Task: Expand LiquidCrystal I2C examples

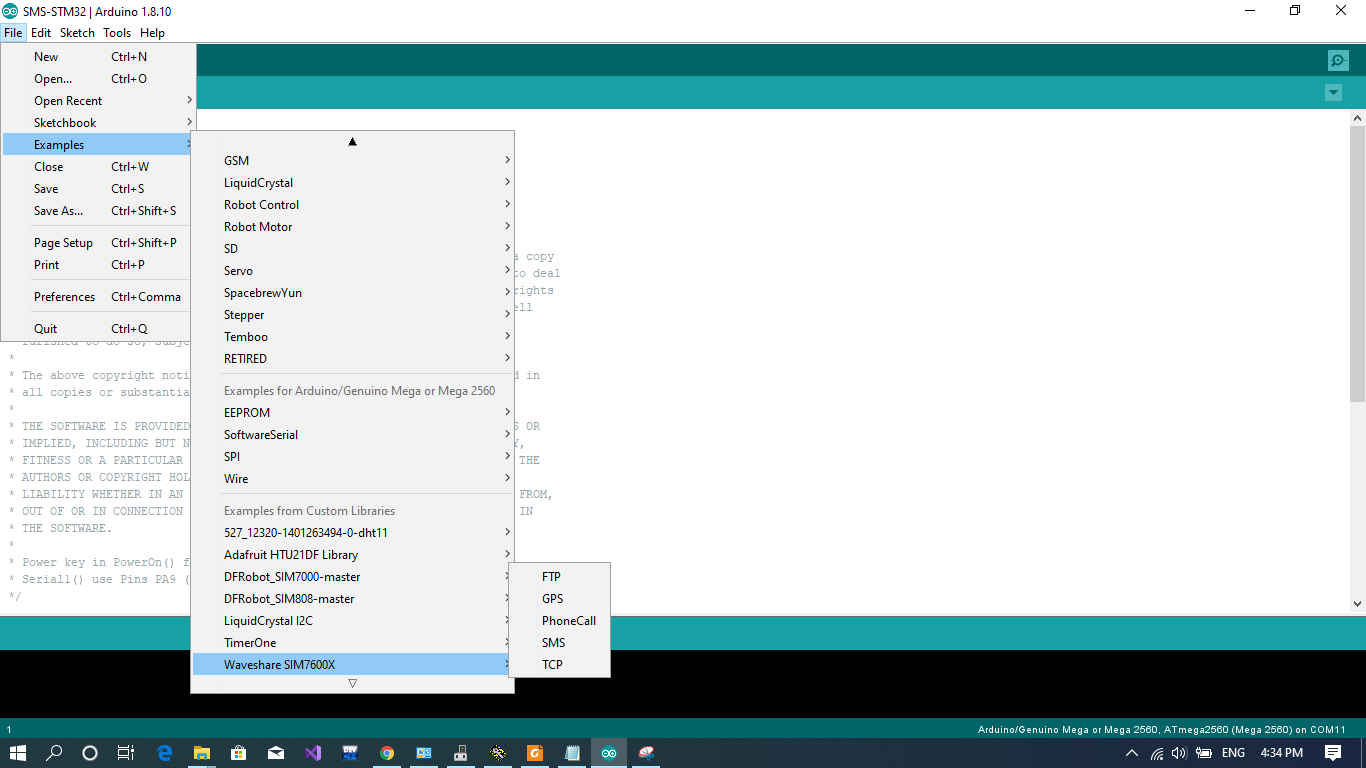Action: click(x=352, y=621)
